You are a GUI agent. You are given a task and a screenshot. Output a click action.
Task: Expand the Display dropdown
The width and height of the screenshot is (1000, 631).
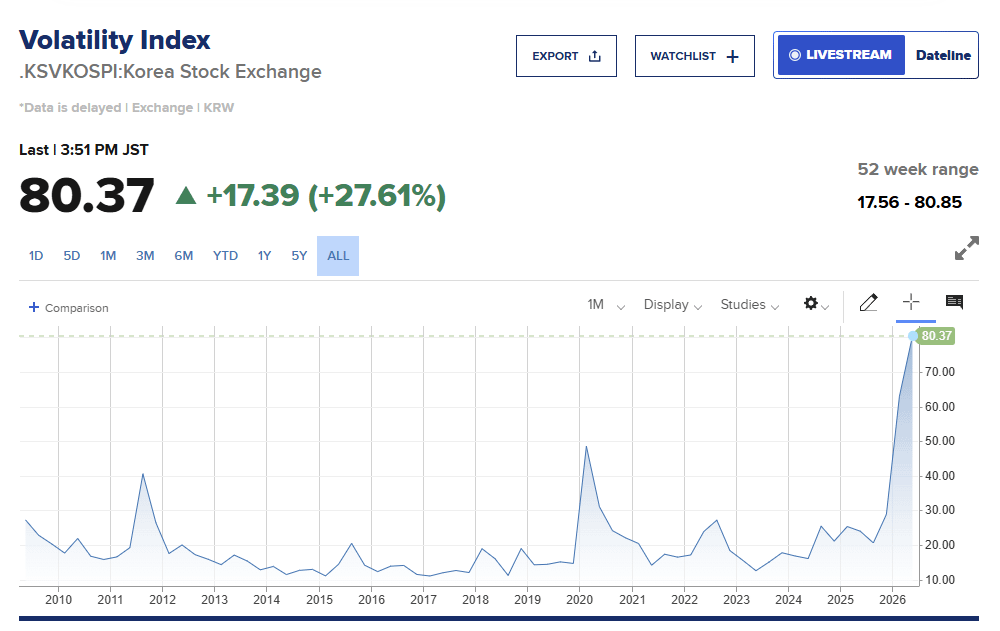pos(672,305)
